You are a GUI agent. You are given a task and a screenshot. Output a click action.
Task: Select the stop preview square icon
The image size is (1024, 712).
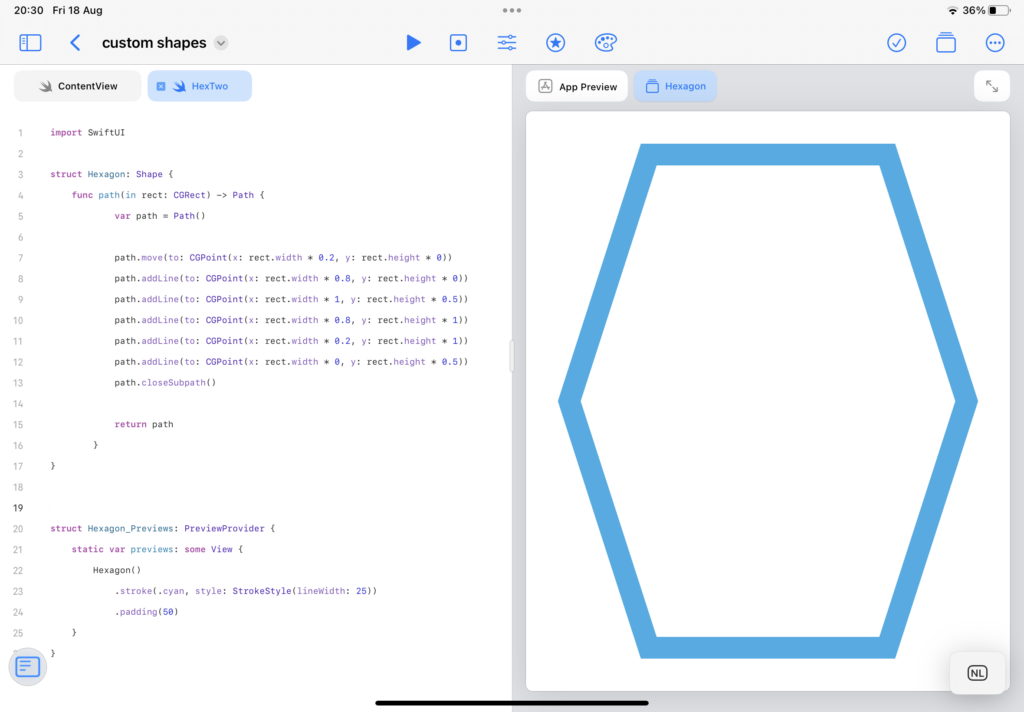coord(458,43)
